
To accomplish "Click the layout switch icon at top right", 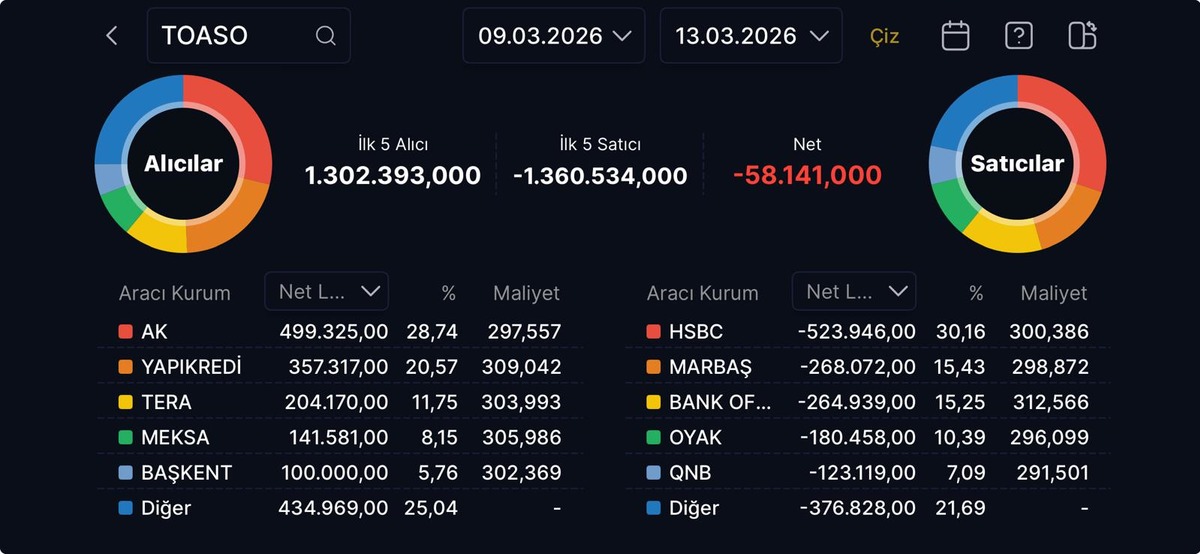I will [1082, 35].
